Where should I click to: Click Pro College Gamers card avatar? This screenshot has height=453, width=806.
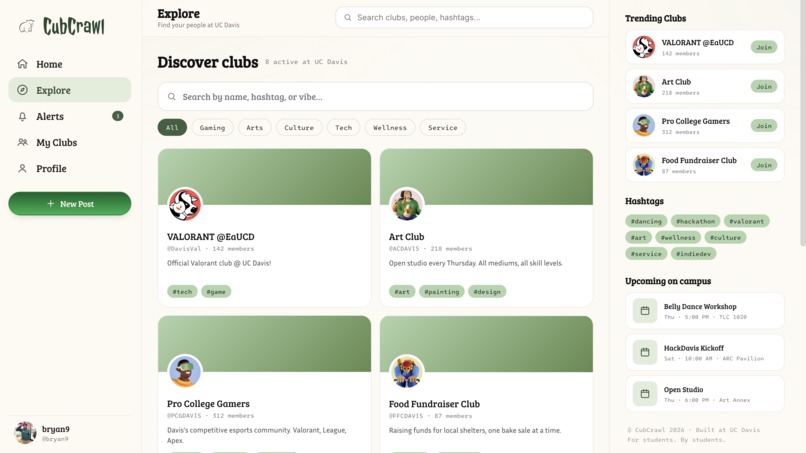[185, 371]
